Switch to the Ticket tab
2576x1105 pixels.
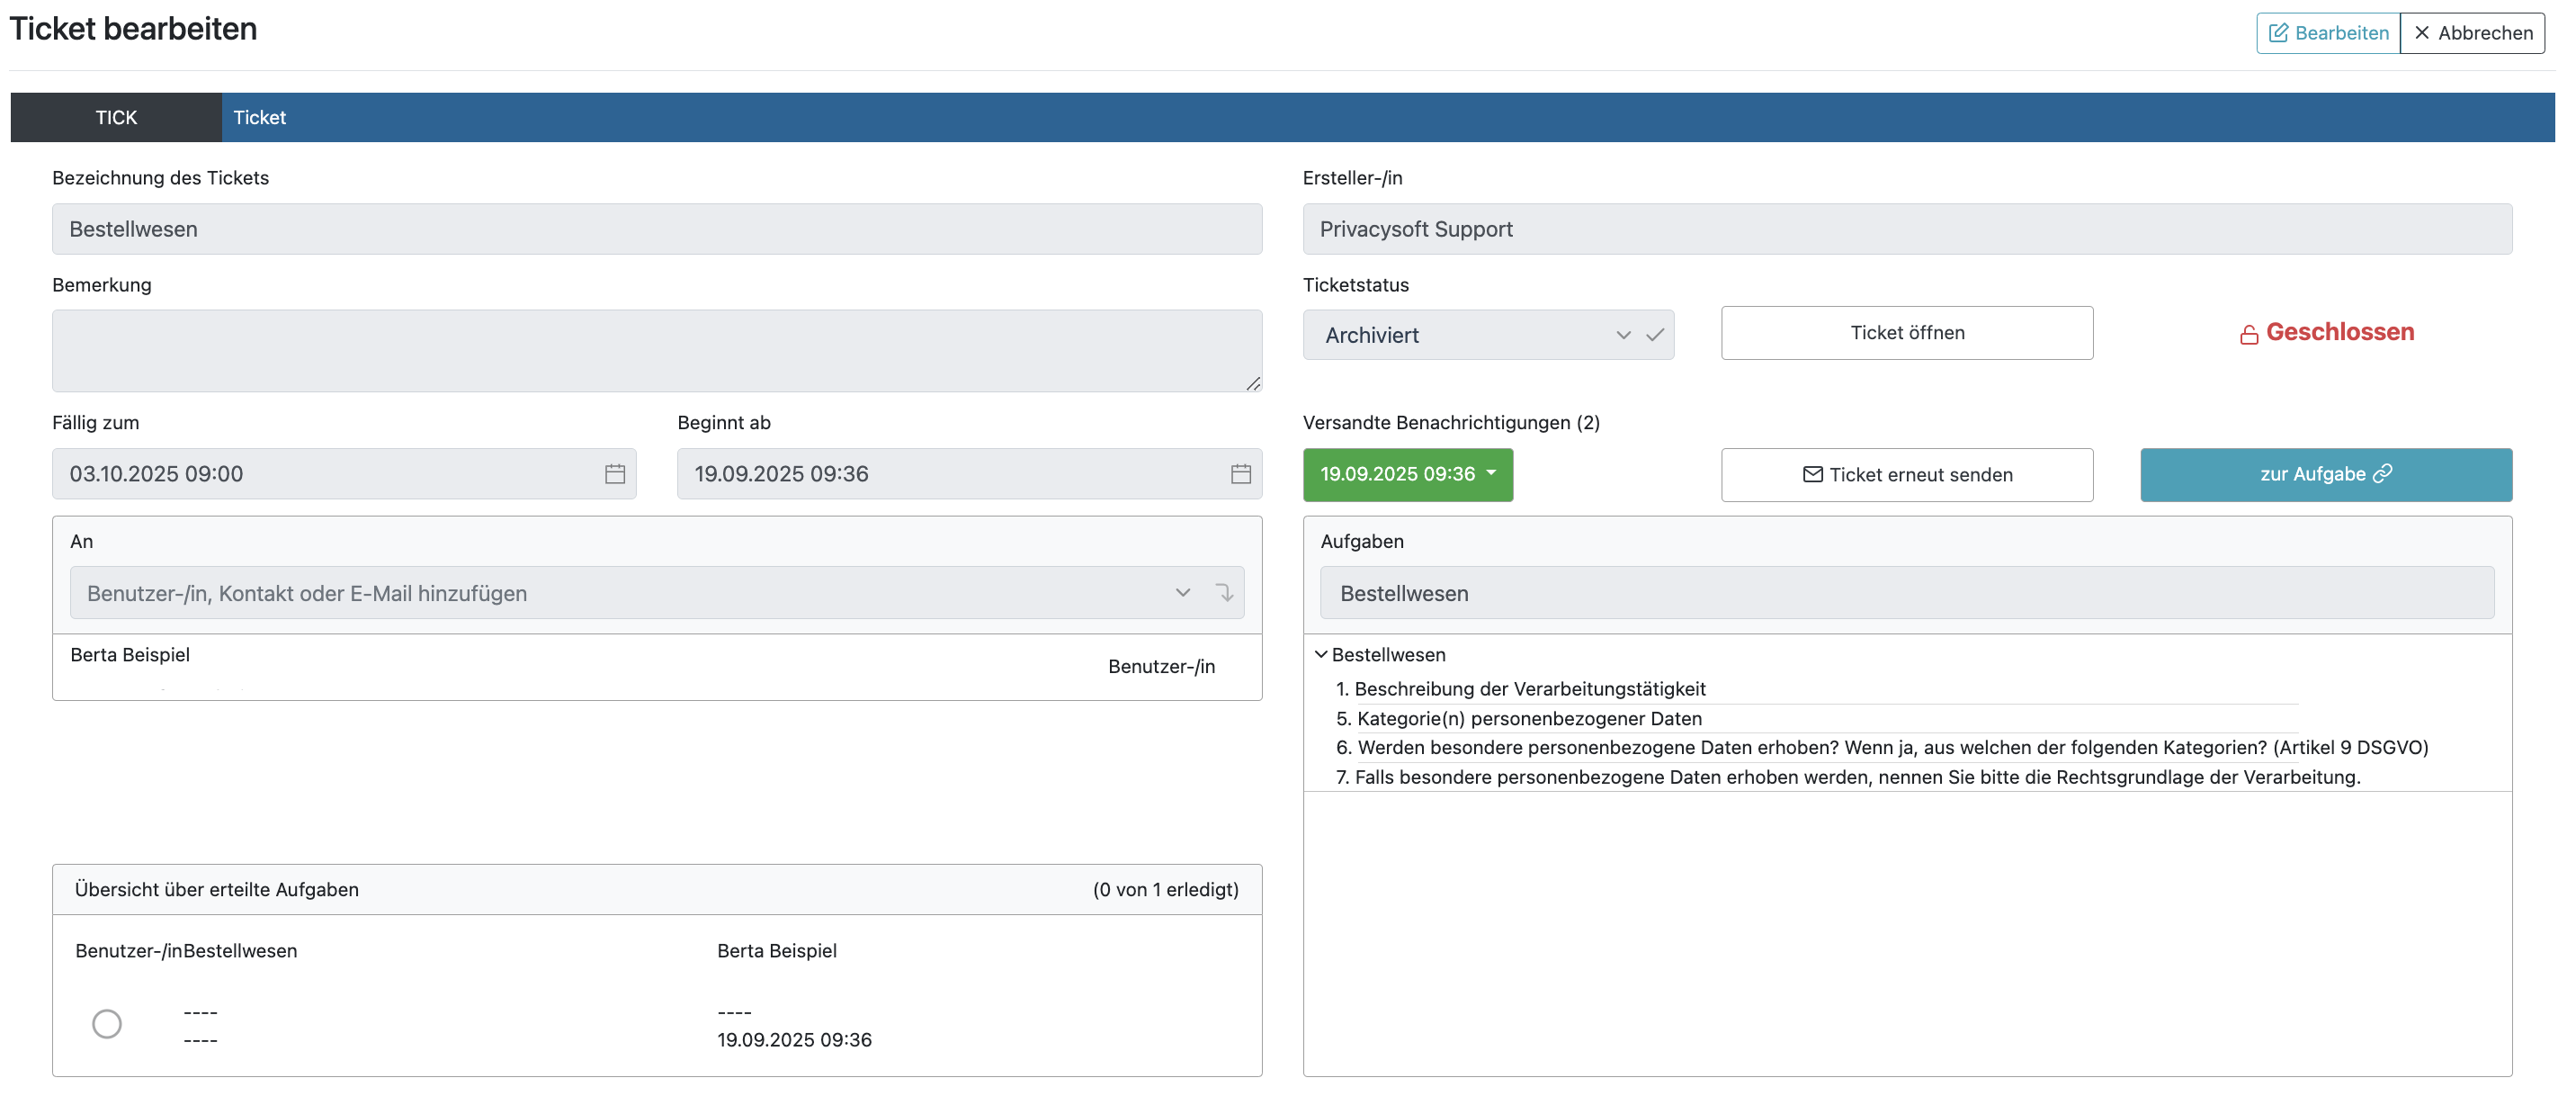pos(260,117)
